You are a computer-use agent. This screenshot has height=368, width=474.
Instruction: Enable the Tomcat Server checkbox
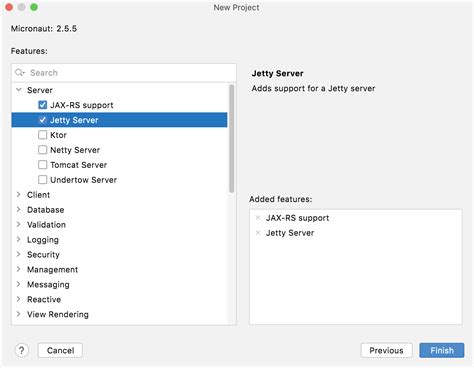[43, 165]
